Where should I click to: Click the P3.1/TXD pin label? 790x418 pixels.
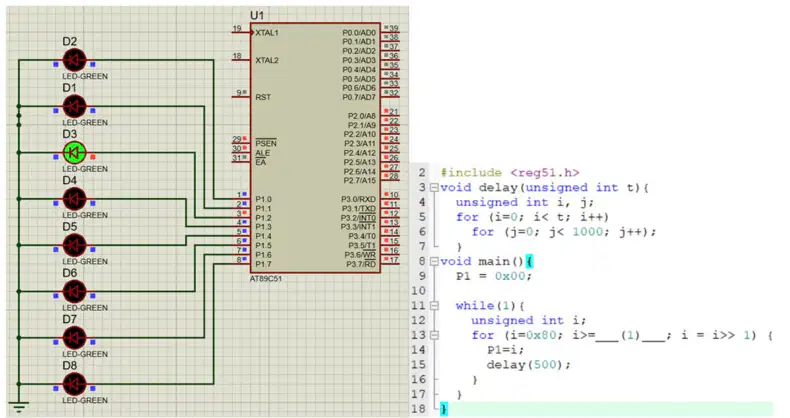click(x=358, y=208)
